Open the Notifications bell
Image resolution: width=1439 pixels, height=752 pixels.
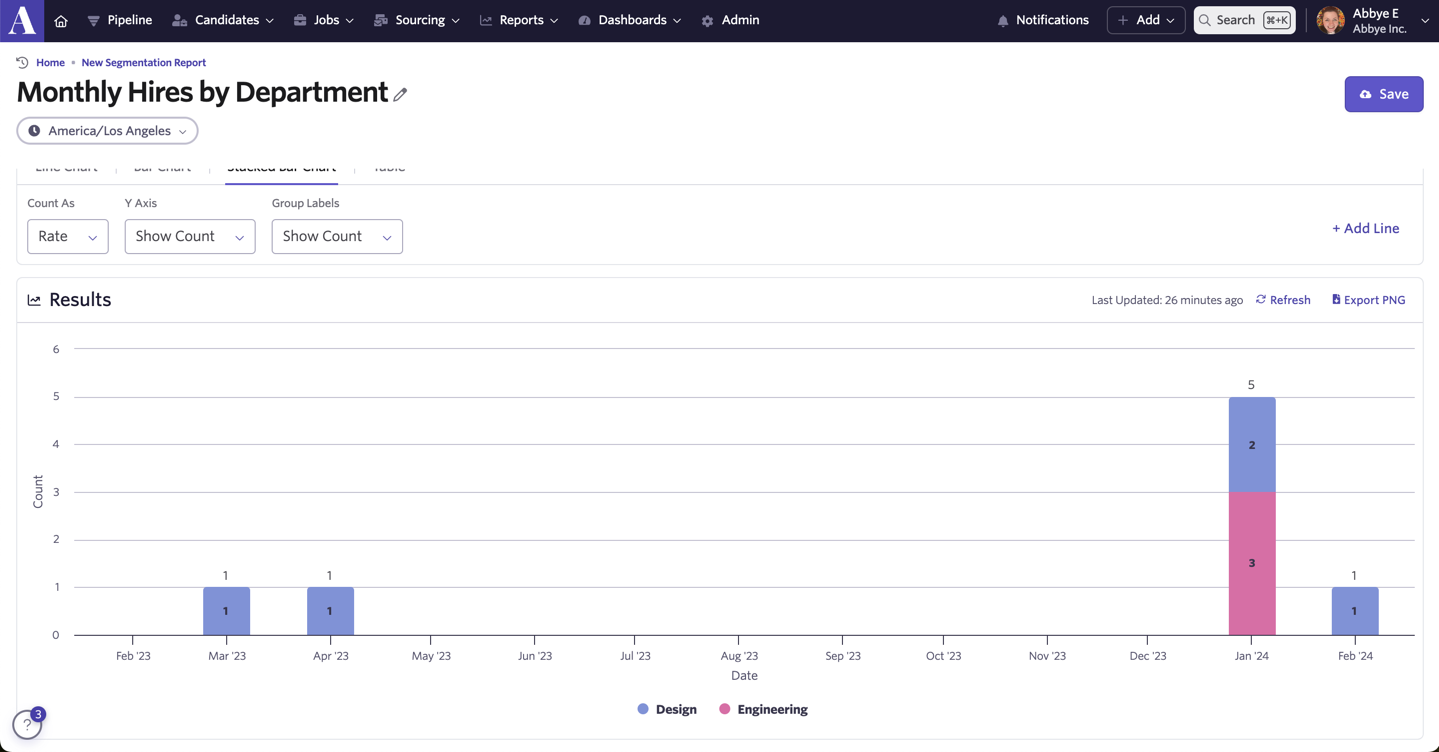click(x=1043, y=20)
